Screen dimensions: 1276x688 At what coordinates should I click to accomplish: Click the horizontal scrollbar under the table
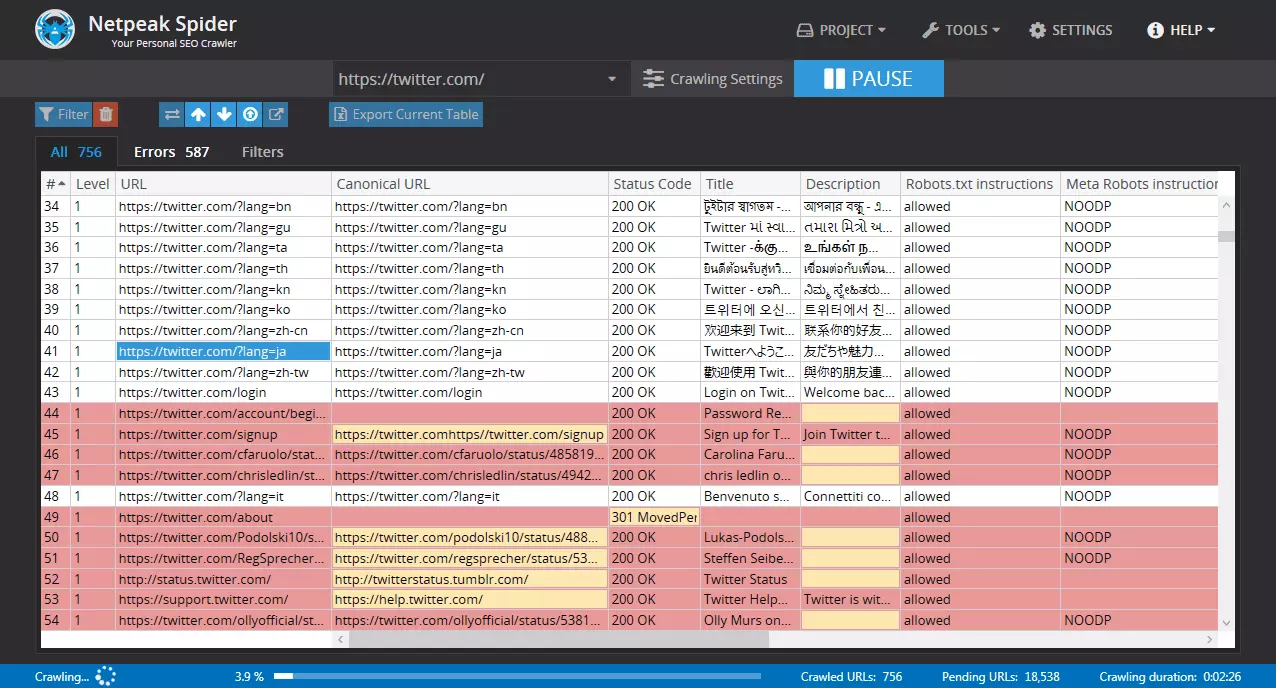[x=558, y=639]
